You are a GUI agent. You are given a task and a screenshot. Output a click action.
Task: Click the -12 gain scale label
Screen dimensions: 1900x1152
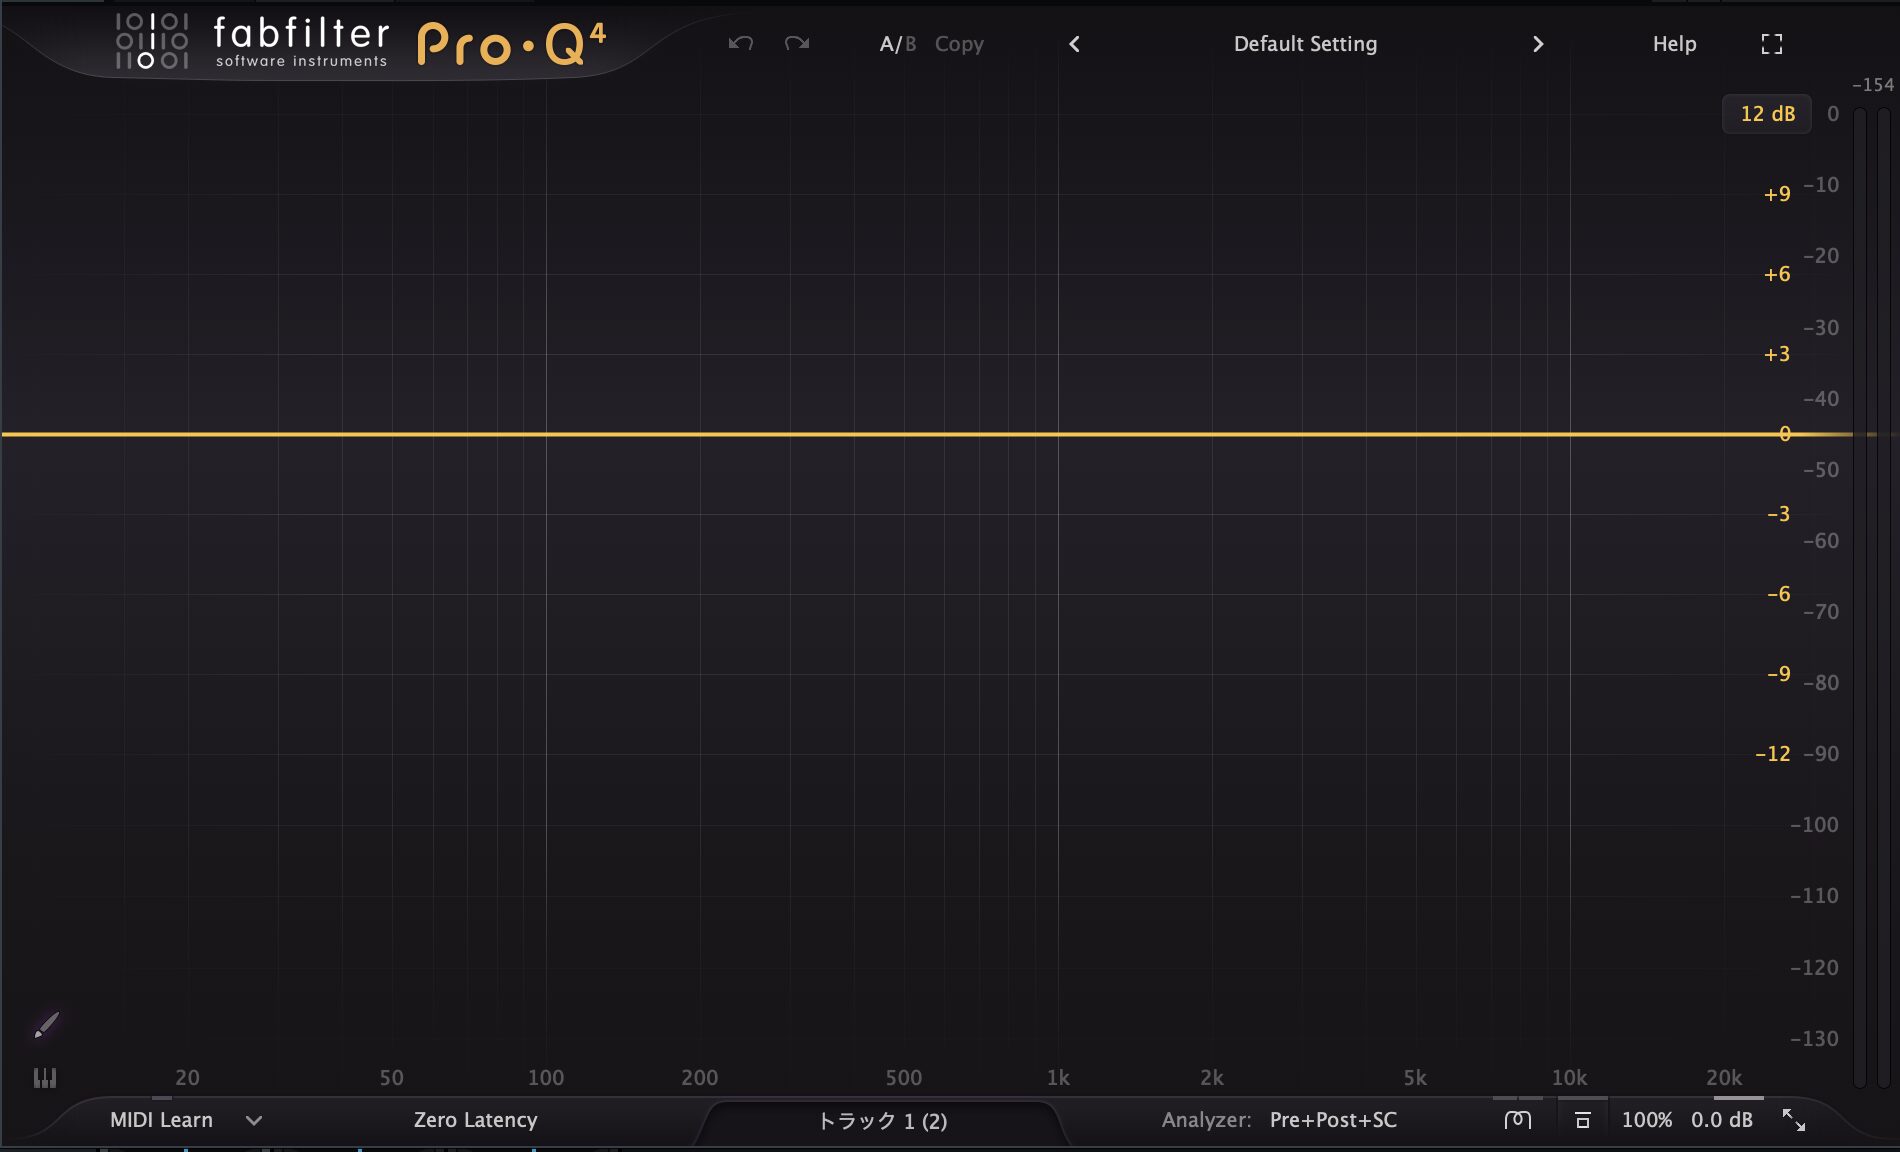click(1773, 754)
